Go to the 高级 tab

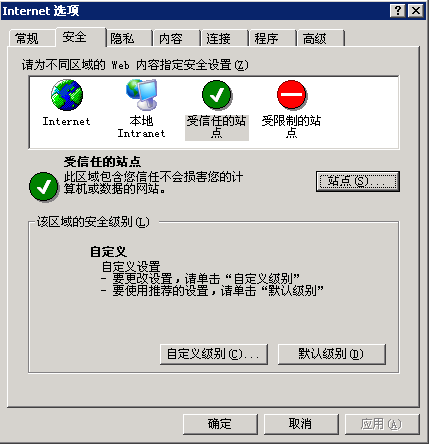click(x=321, y=38)
